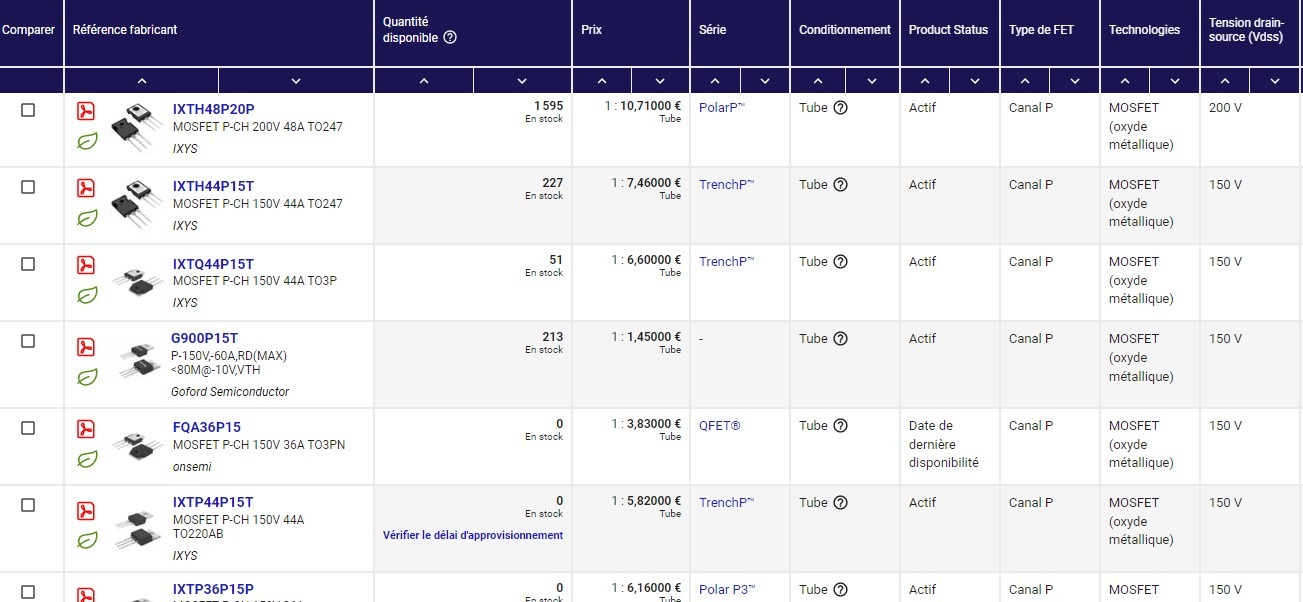Tick the compare checkbox for IXTH48P20P
The image size is (1303, 602).
coord(28,110)
